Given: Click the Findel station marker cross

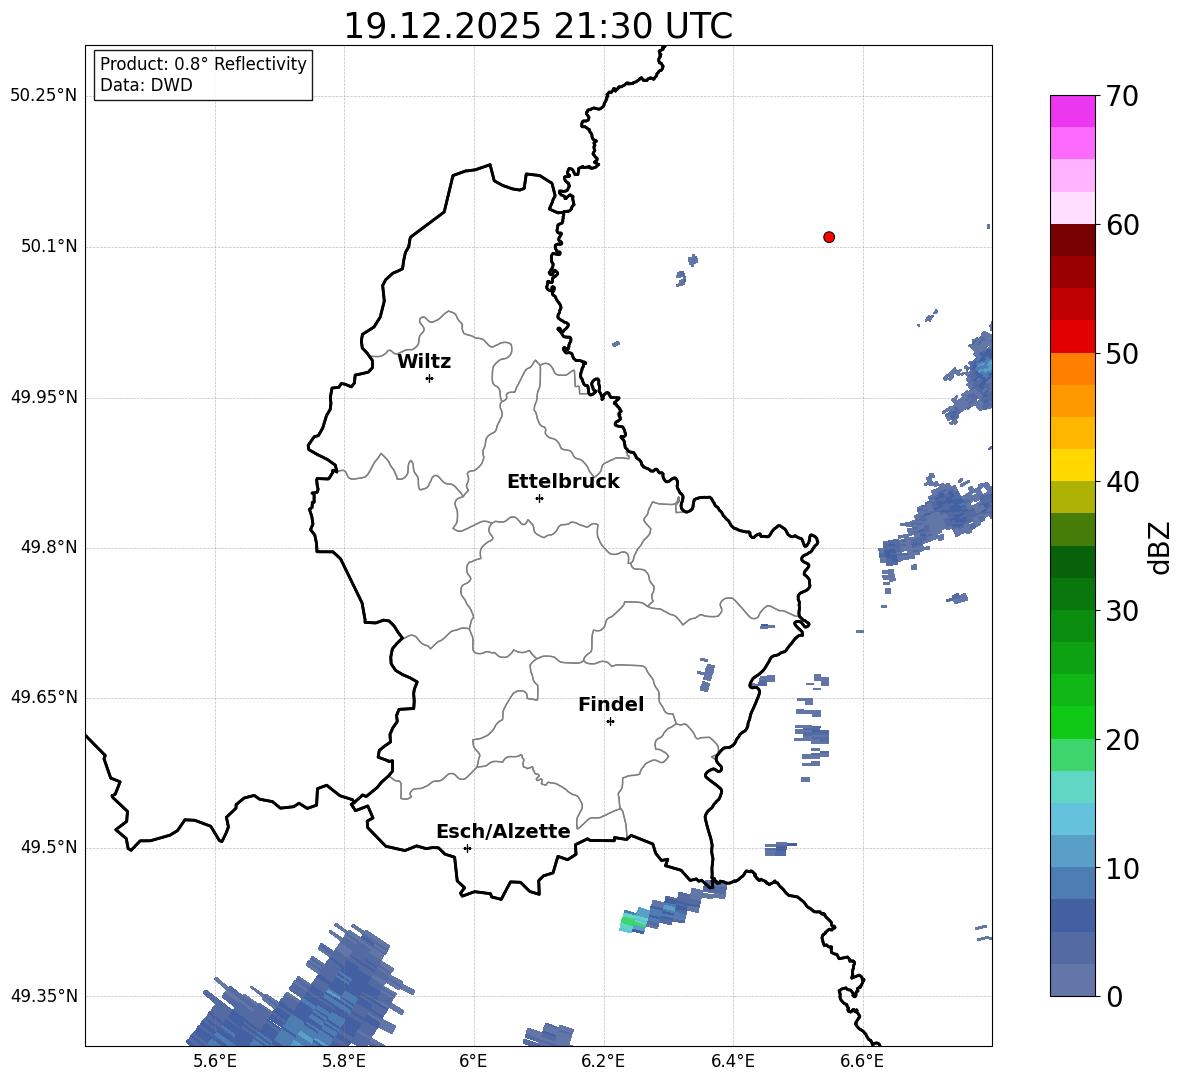Looking at the screenshot, I should (x=610, y=722).
